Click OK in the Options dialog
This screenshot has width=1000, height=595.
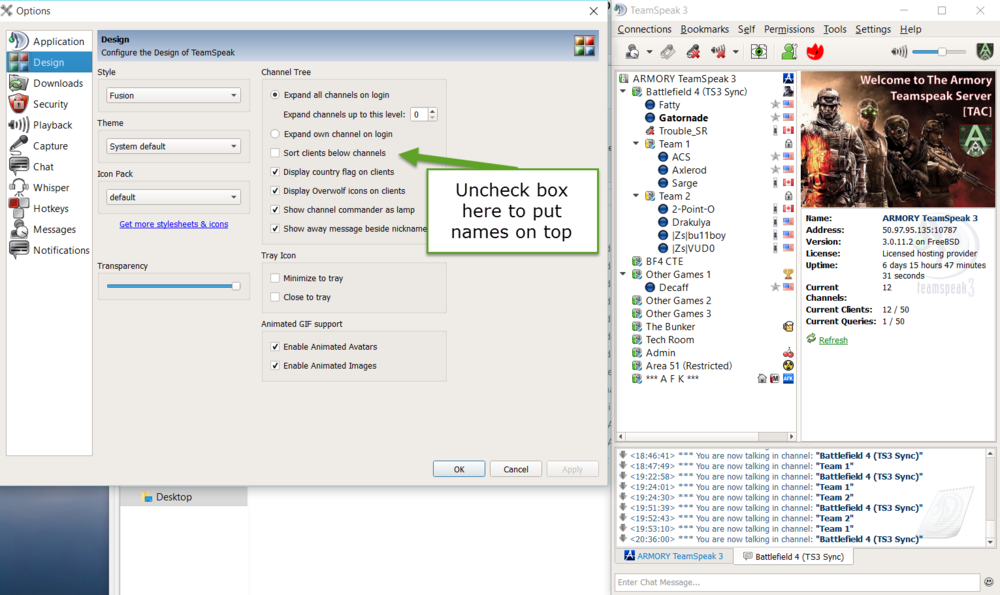(x=459, y=469)
